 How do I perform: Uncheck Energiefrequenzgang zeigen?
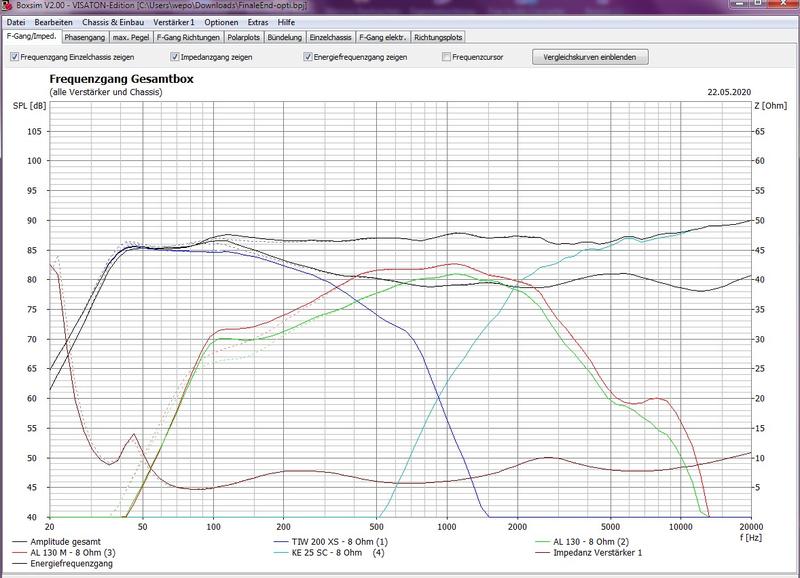click(309, 57)
